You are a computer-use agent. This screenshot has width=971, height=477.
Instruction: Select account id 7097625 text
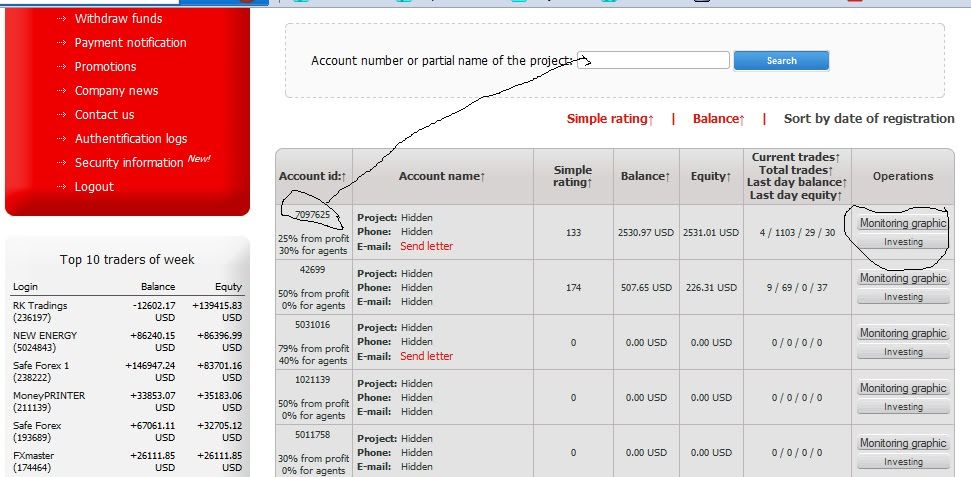pyautogui.click(x=312, y=215)
